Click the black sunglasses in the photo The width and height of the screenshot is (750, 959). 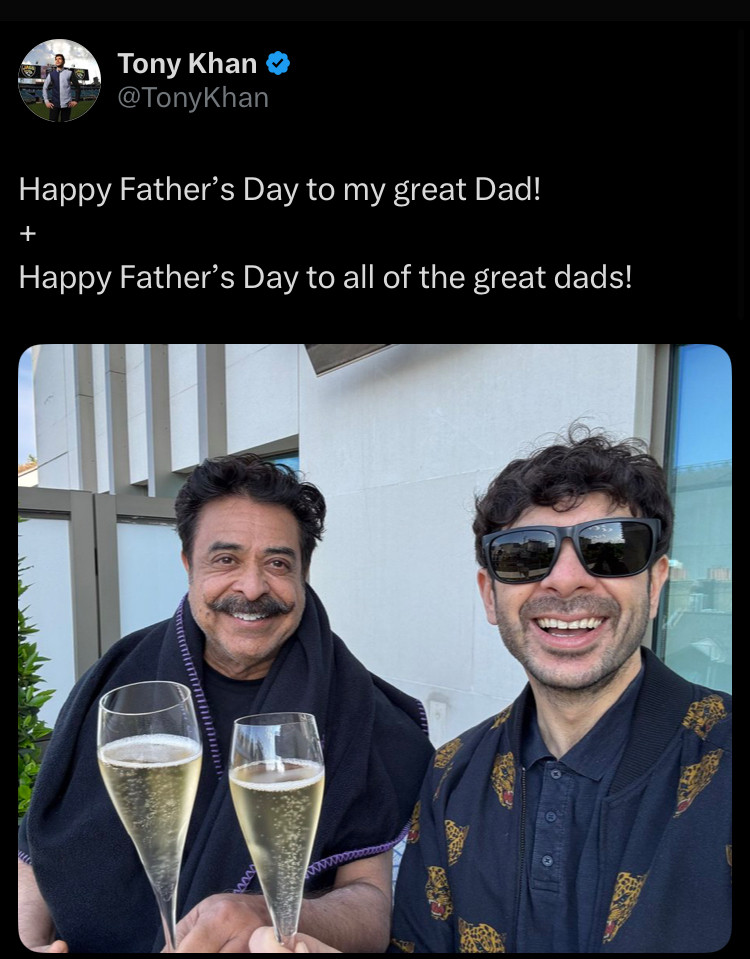[572, 549]
